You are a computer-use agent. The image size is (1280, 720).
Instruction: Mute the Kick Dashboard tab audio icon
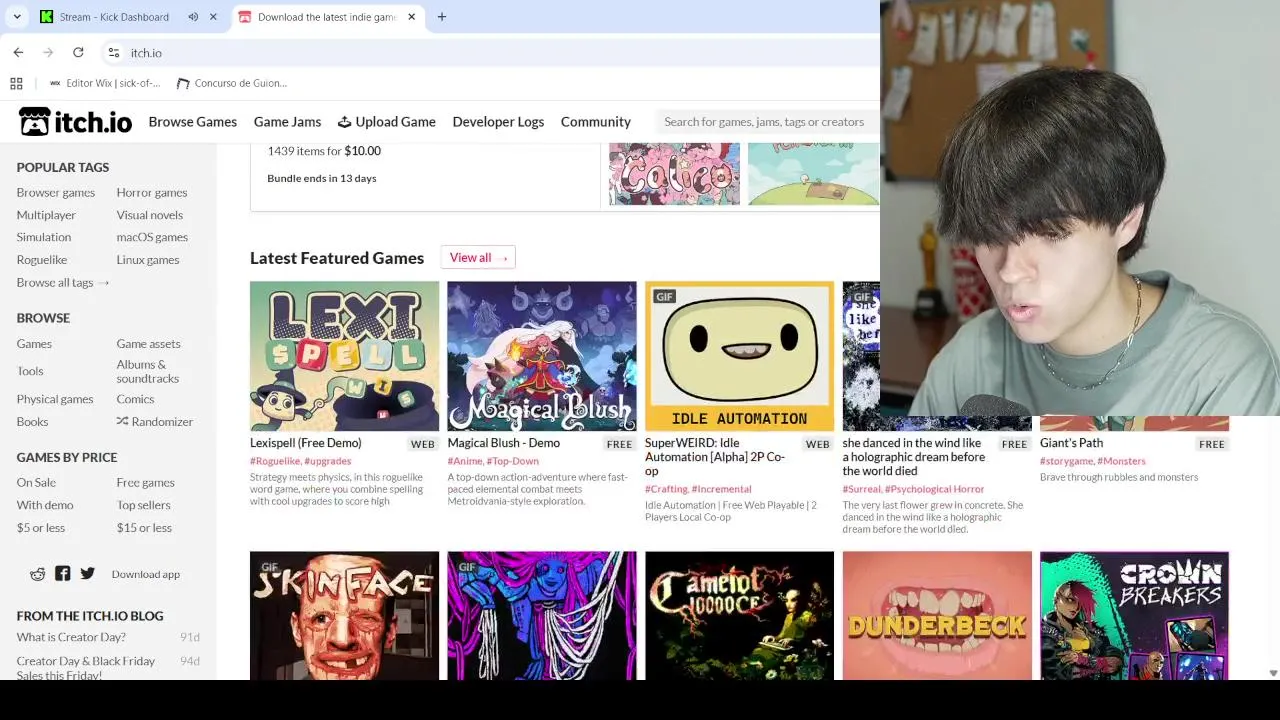[x=193, y=17]
